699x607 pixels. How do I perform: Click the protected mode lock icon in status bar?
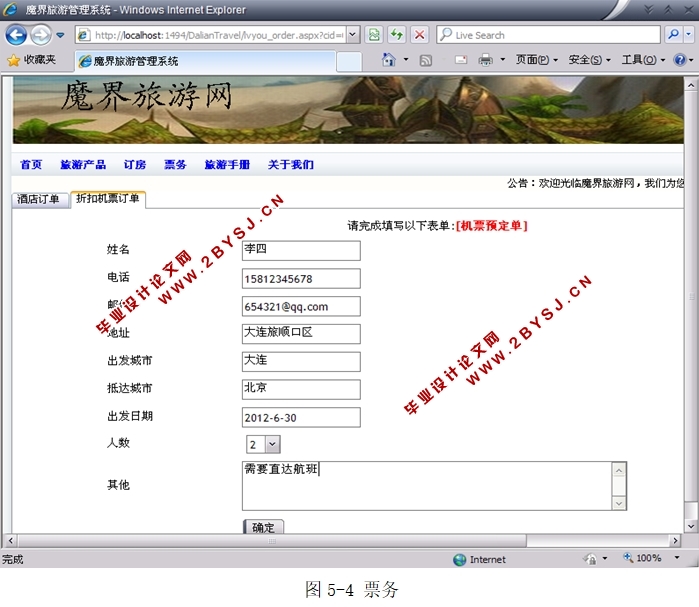(590, 559)
